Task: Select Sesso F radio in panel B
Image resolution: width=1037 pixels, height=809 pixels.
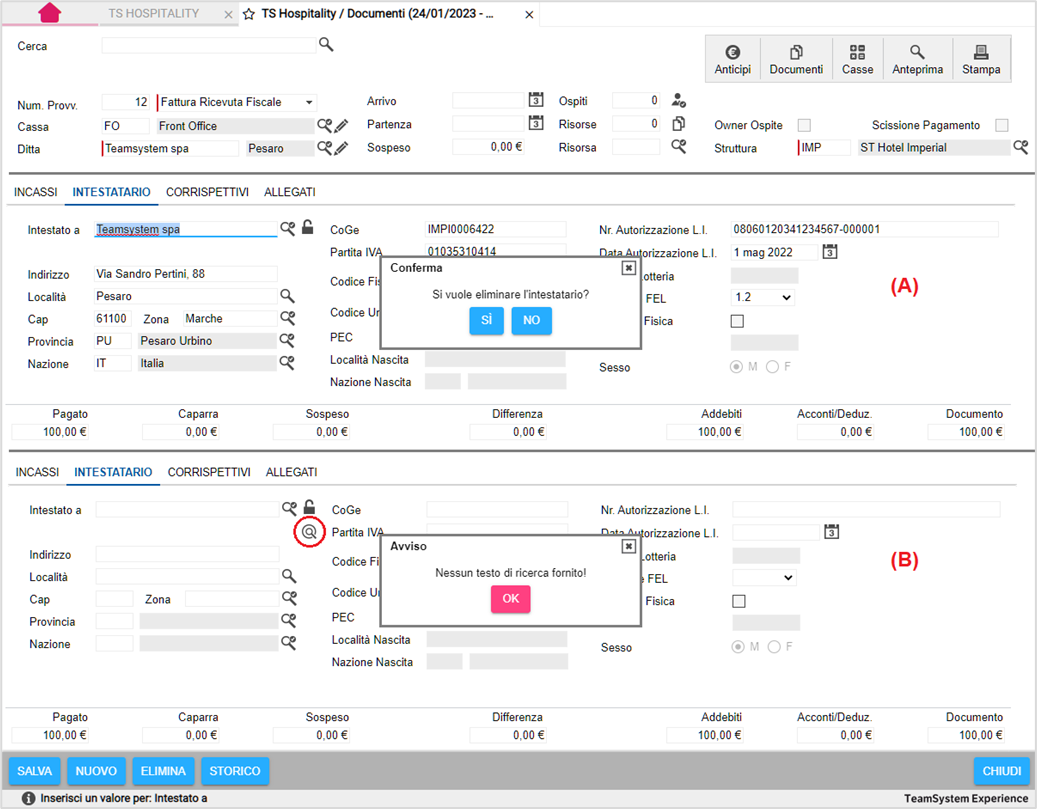Action: pyautogui.click(x=774, y=646)
